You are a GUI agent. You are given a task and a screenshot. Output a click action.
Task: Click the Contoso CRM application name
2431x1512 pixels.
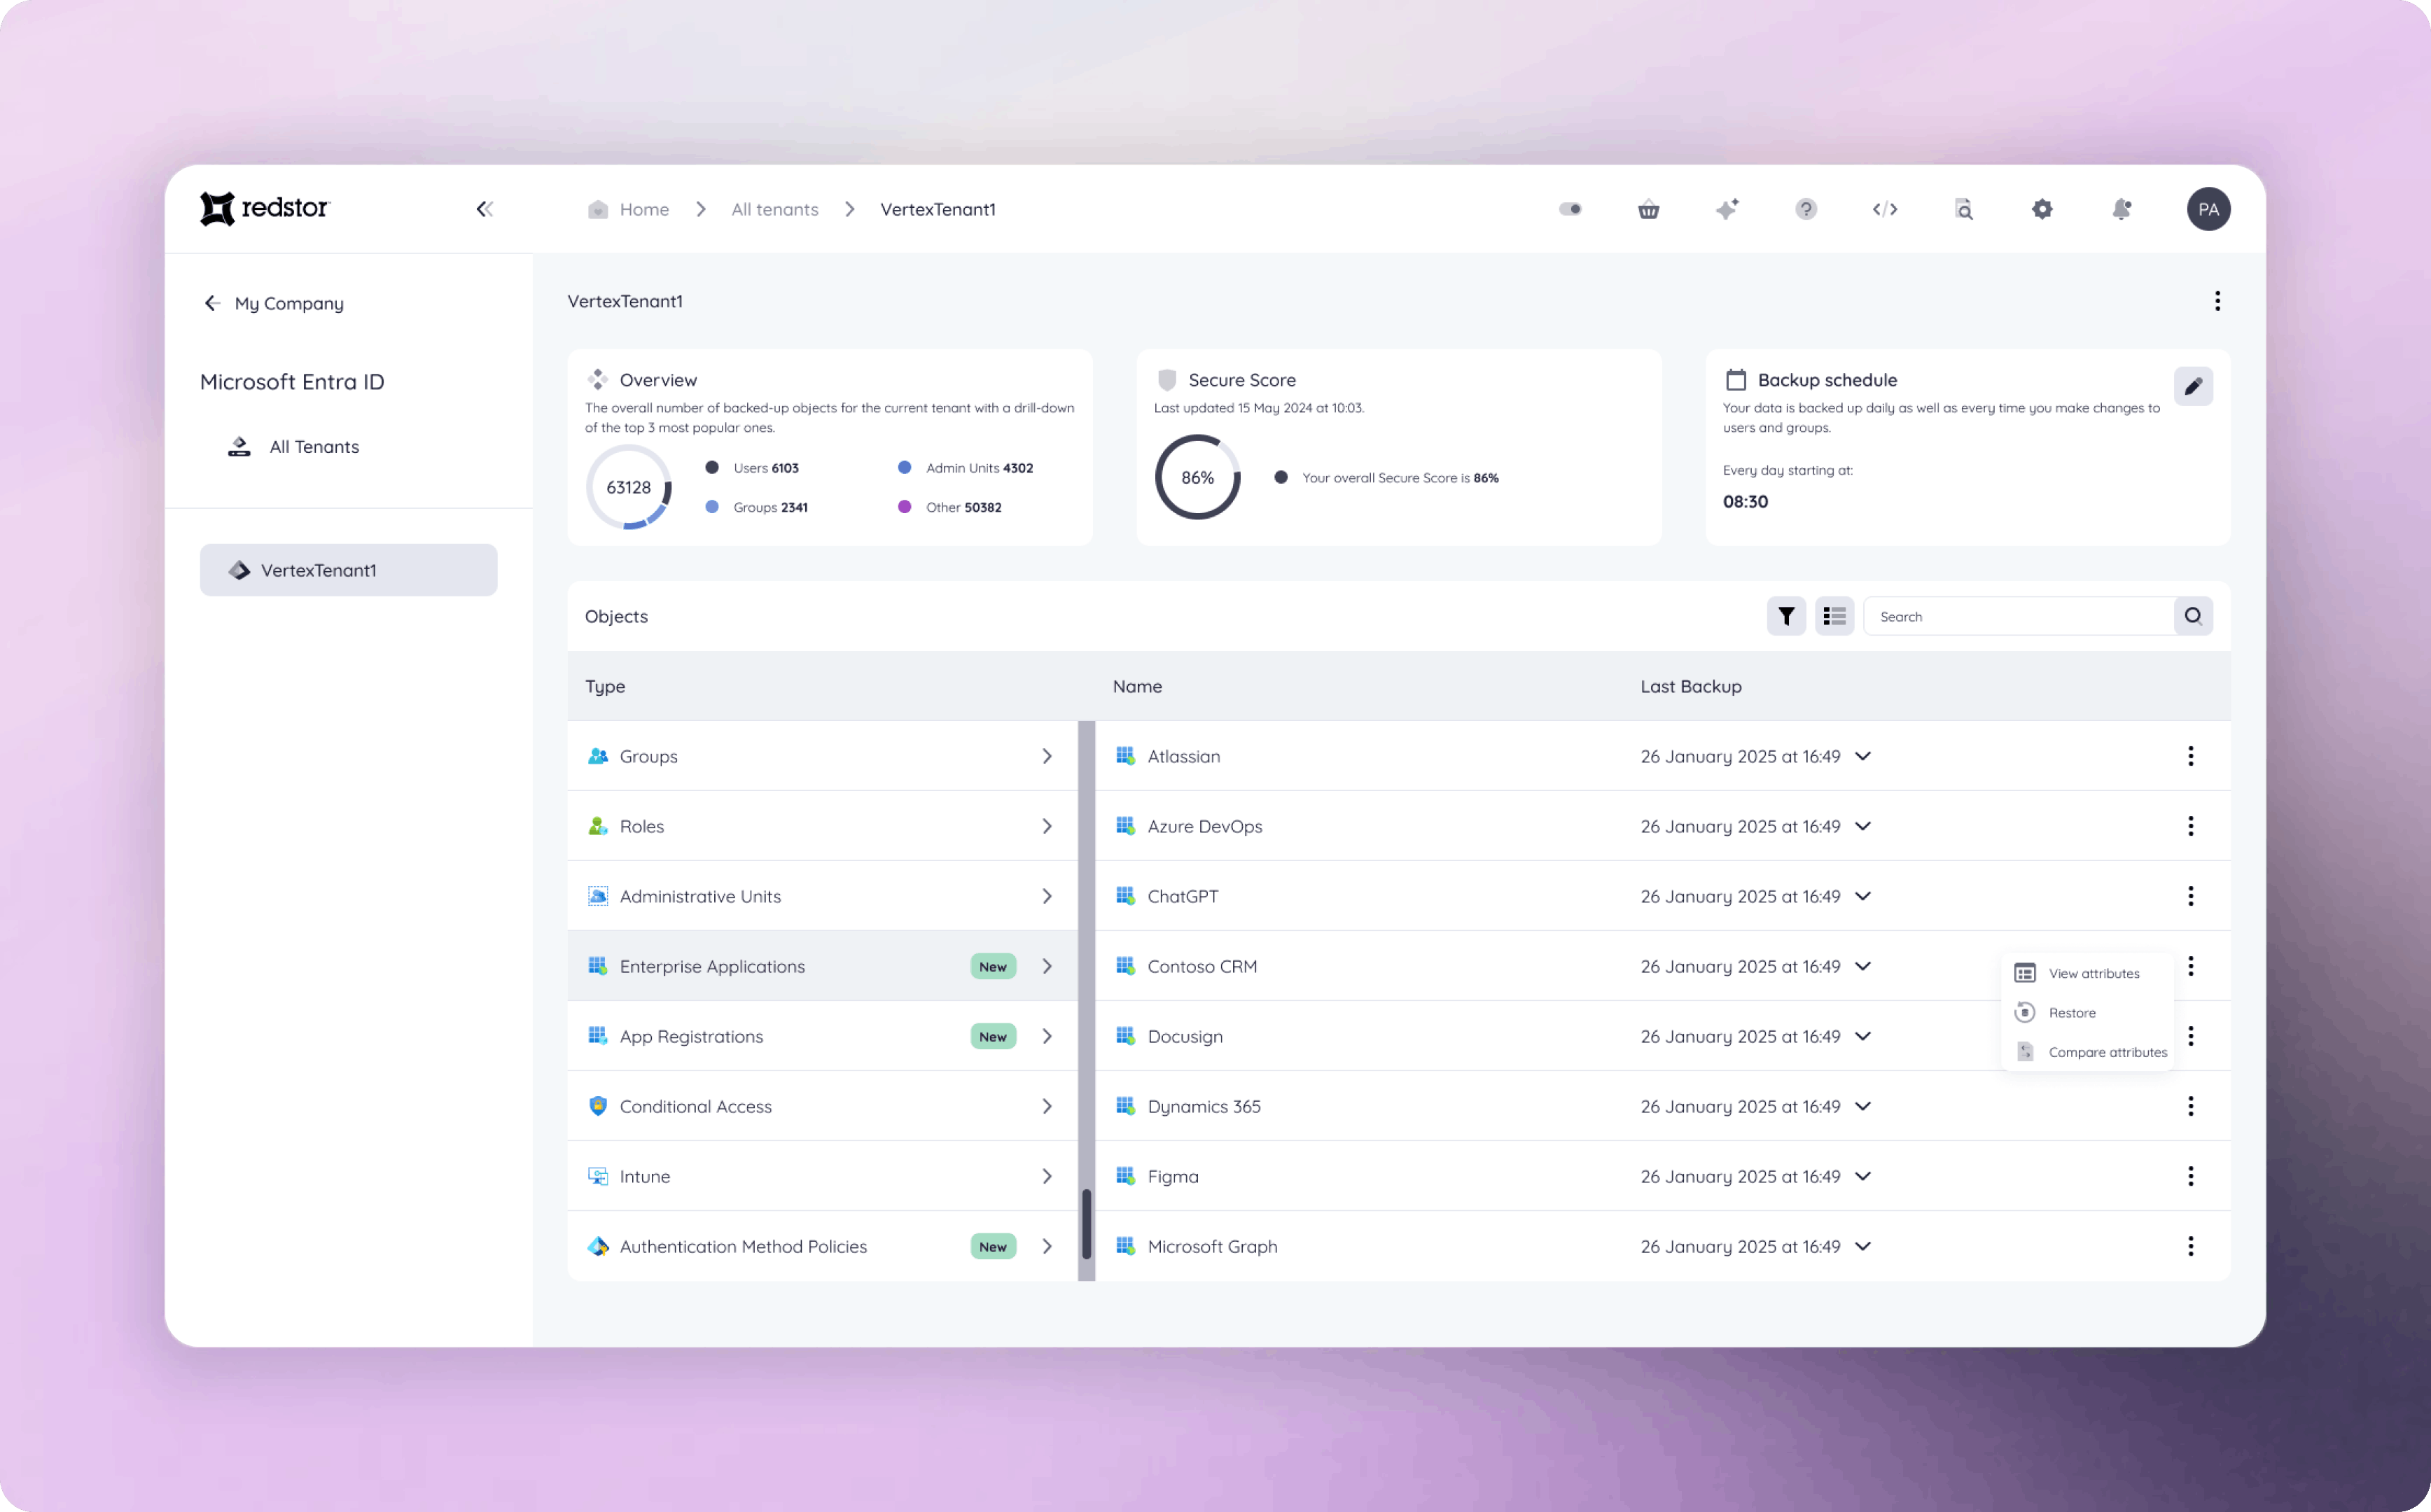(x=1202, y=966)
